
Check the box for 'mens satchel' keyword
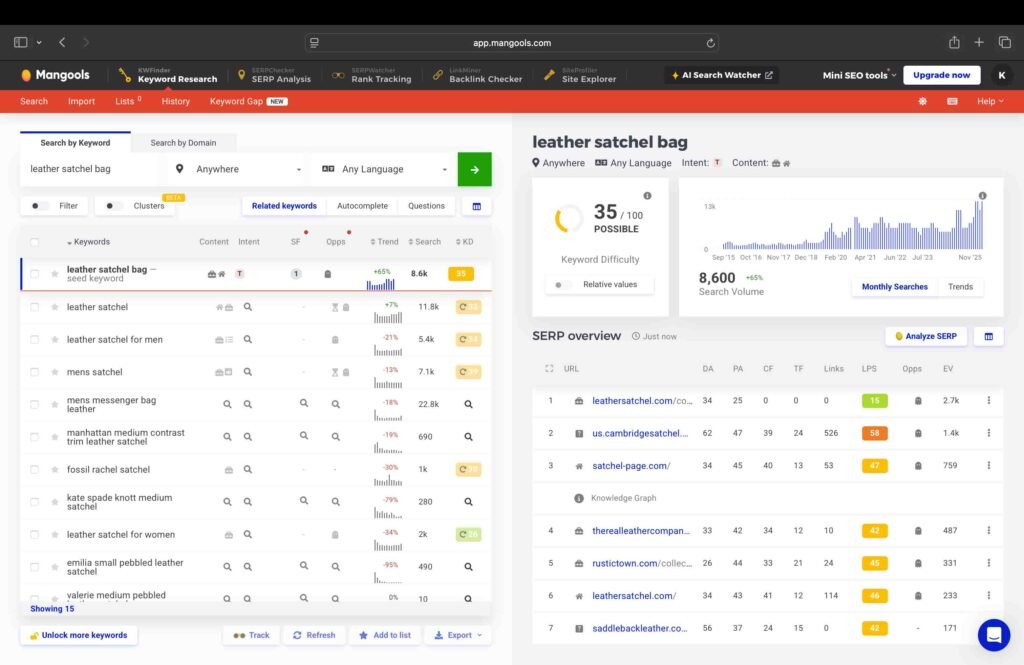pos(35,372)
